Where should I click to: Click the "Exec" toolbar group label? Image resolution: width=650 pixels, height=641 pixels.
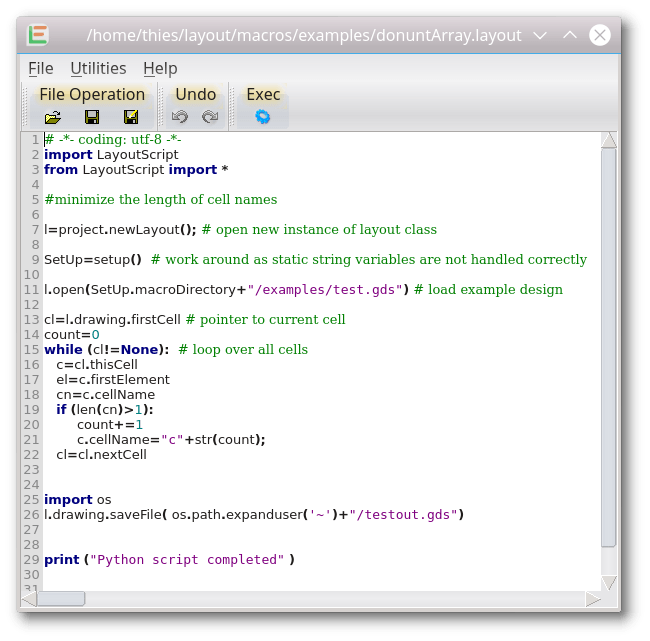coord(263,95)
